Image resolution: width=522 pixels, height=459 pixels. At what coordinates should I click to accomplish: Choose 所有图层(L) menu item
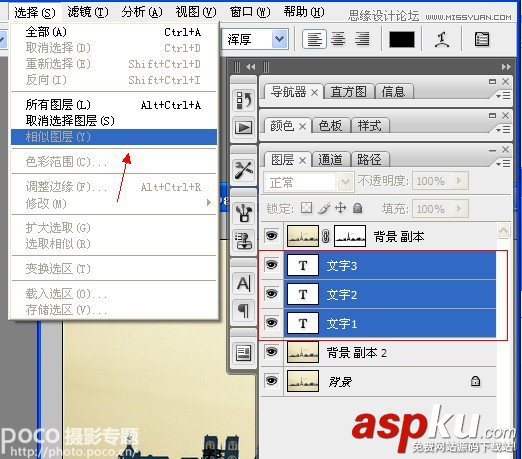click(114, 105)
